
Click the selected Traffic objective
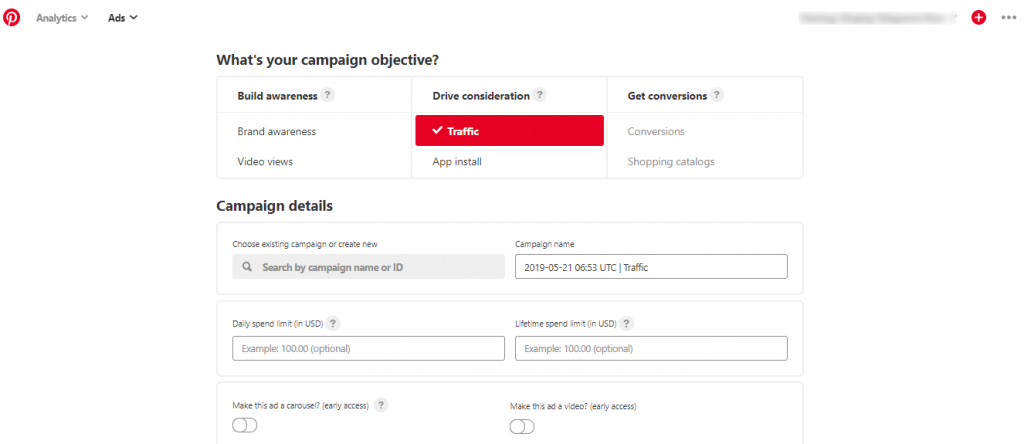click(509, 131)
